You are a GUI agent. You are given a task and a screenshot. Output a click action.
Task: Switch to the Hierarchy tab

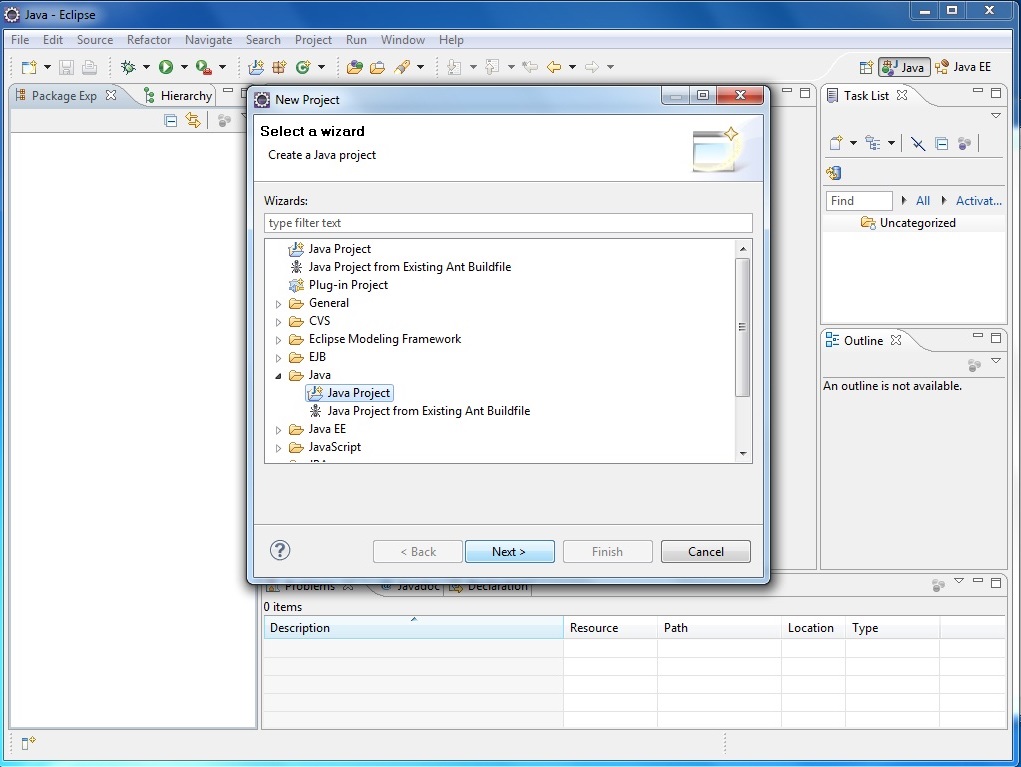183,95
